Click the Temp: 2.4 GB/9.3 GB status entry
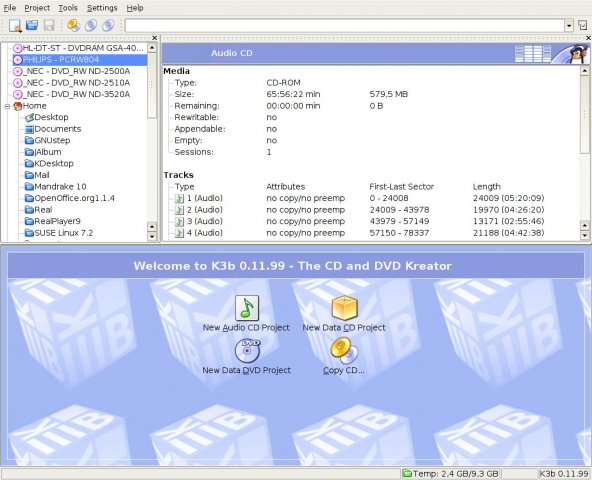The height and width of the screenshot is (480, 592). click(x=450, y=474)
